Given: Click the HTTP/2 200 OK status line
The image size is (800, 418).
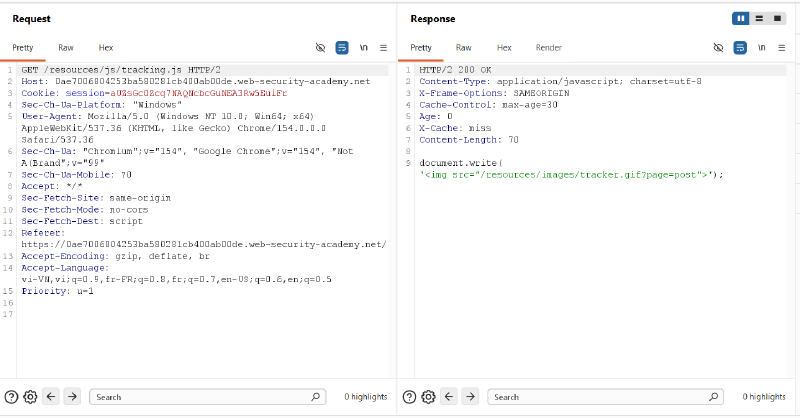Looking at the screenshot, I should (x=455, y=70).
